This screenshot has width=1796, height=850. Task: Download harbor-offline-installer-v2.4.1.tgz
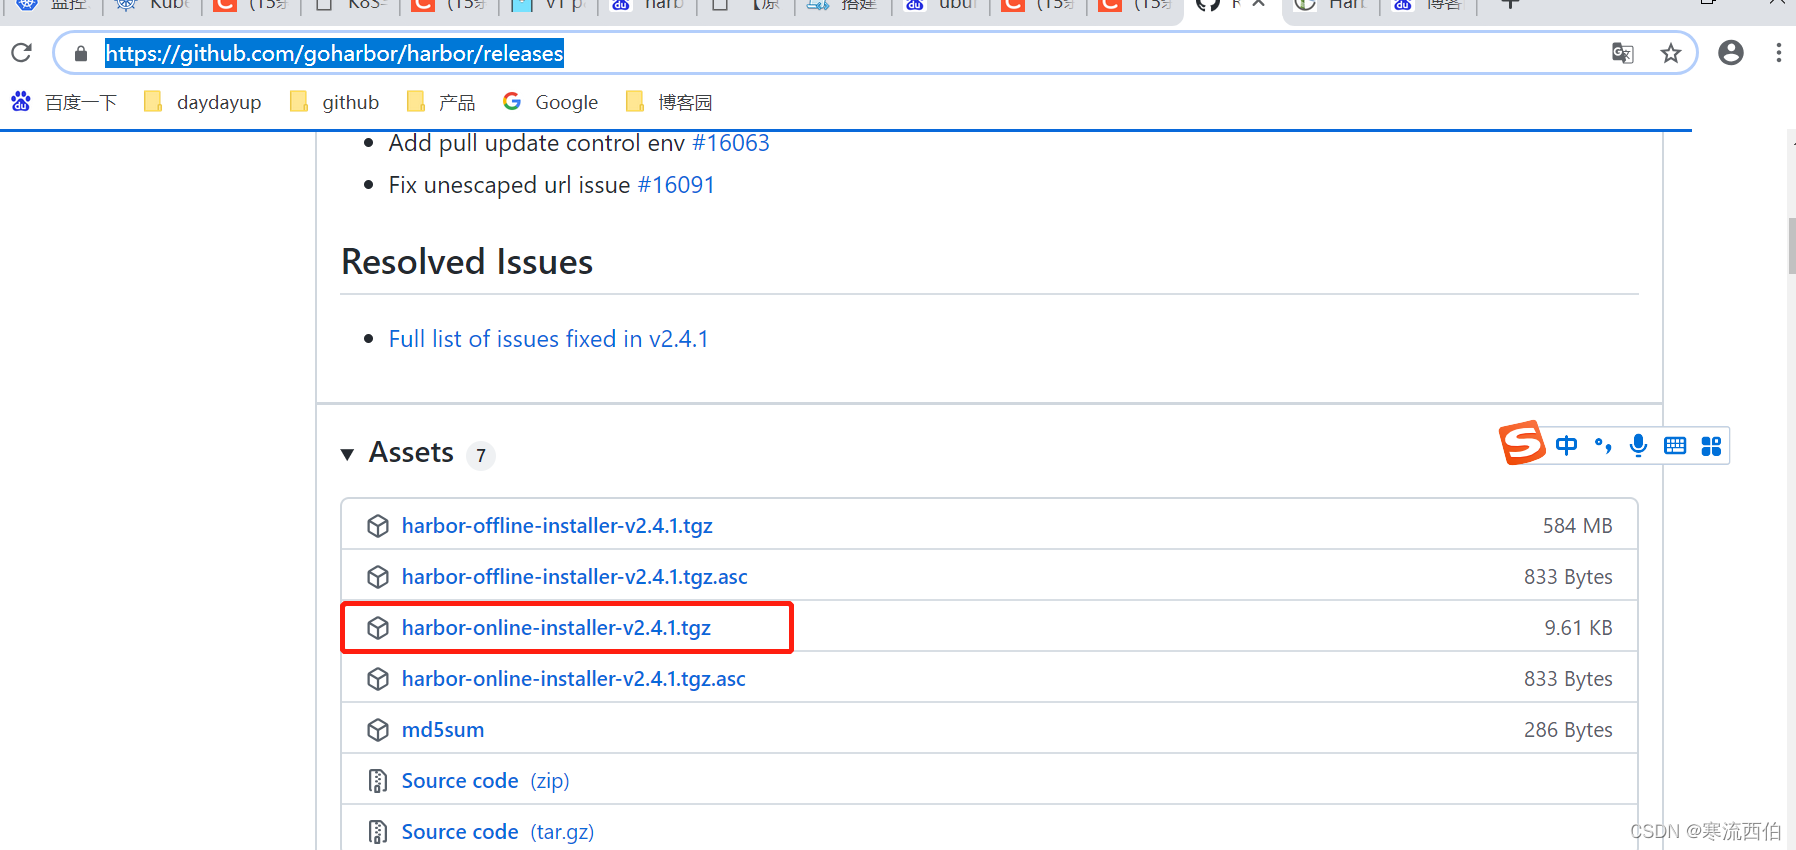pyautogui.click(x=557, y=526)
